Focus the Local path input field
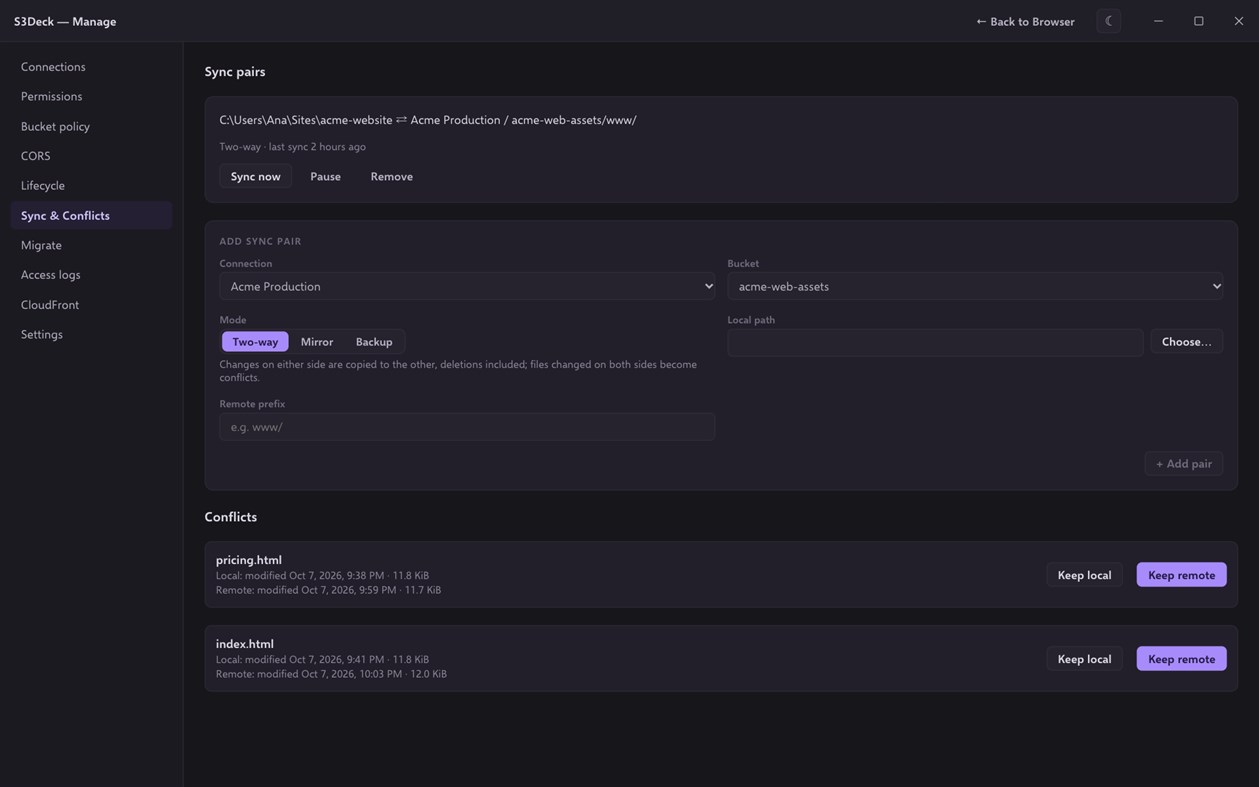1259x787 pixels. (936, 343)
